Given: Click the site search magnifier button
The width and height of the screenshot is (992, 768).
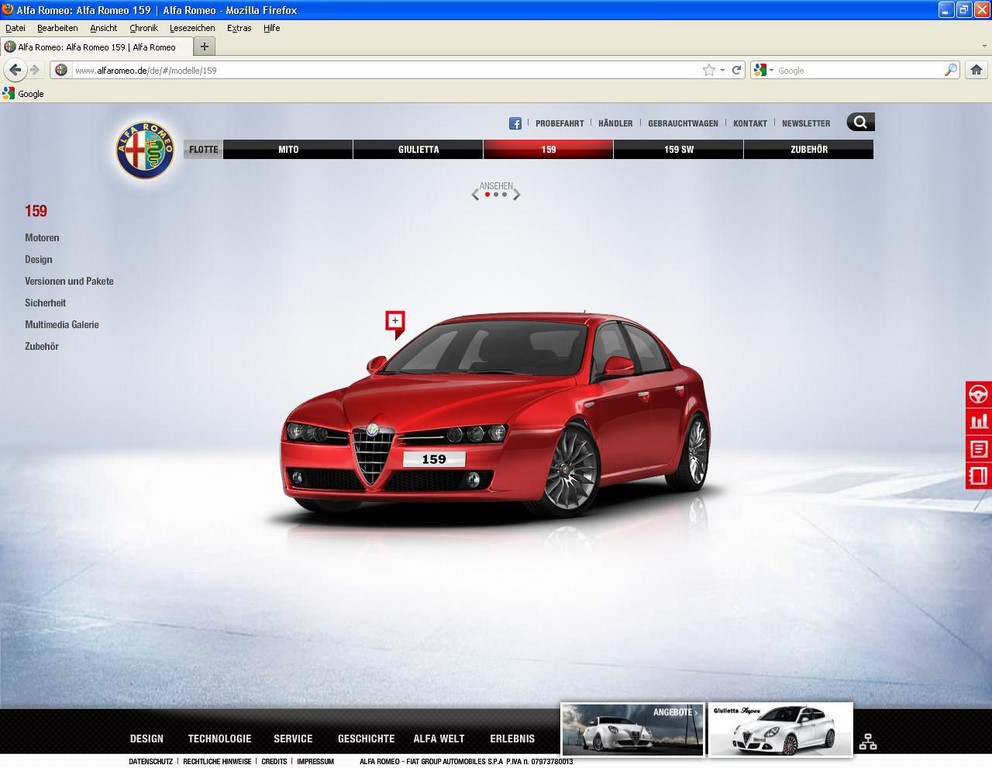Looking at the screenshot, I should (860, 122).
